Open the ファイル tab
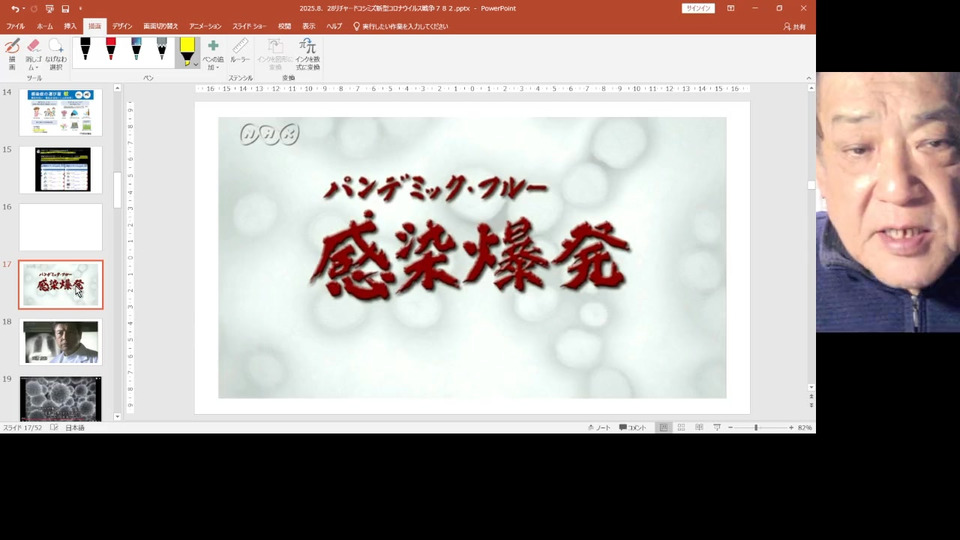Screen dimensions: 960x540 point(15,26)
